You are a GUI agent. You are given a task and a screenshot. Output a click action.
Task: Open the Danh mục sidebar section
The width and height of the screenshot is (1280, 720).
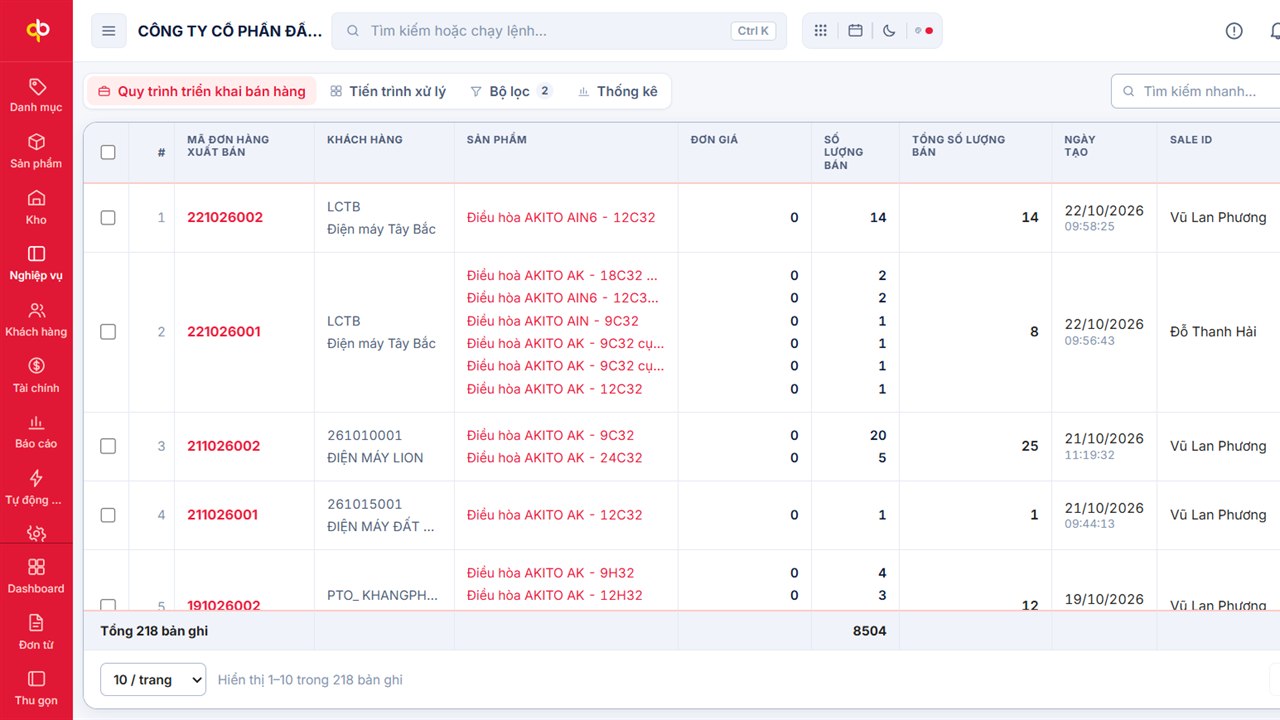[36, 95]
